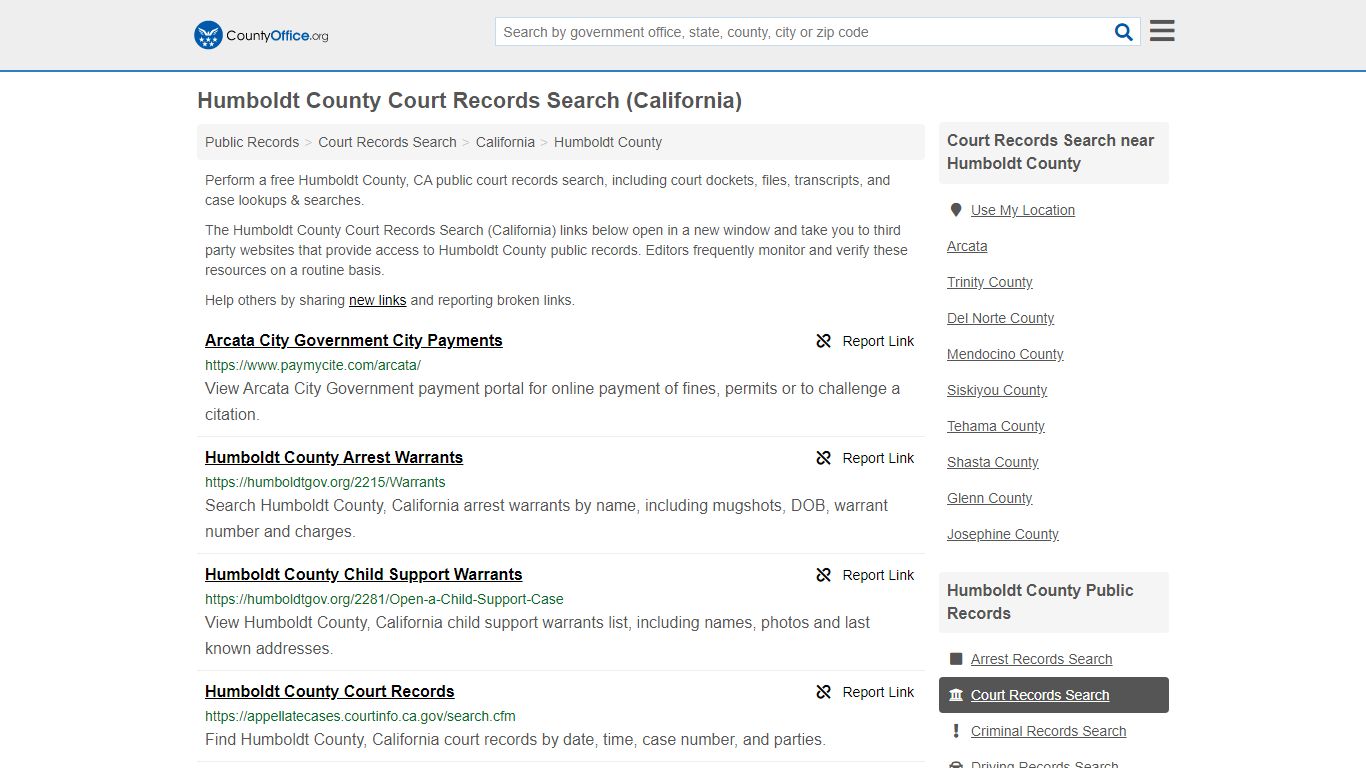Click the exclamation icon for Criminal Records Search
This screenshot has height=768, width=1366.
coord(956,731)
